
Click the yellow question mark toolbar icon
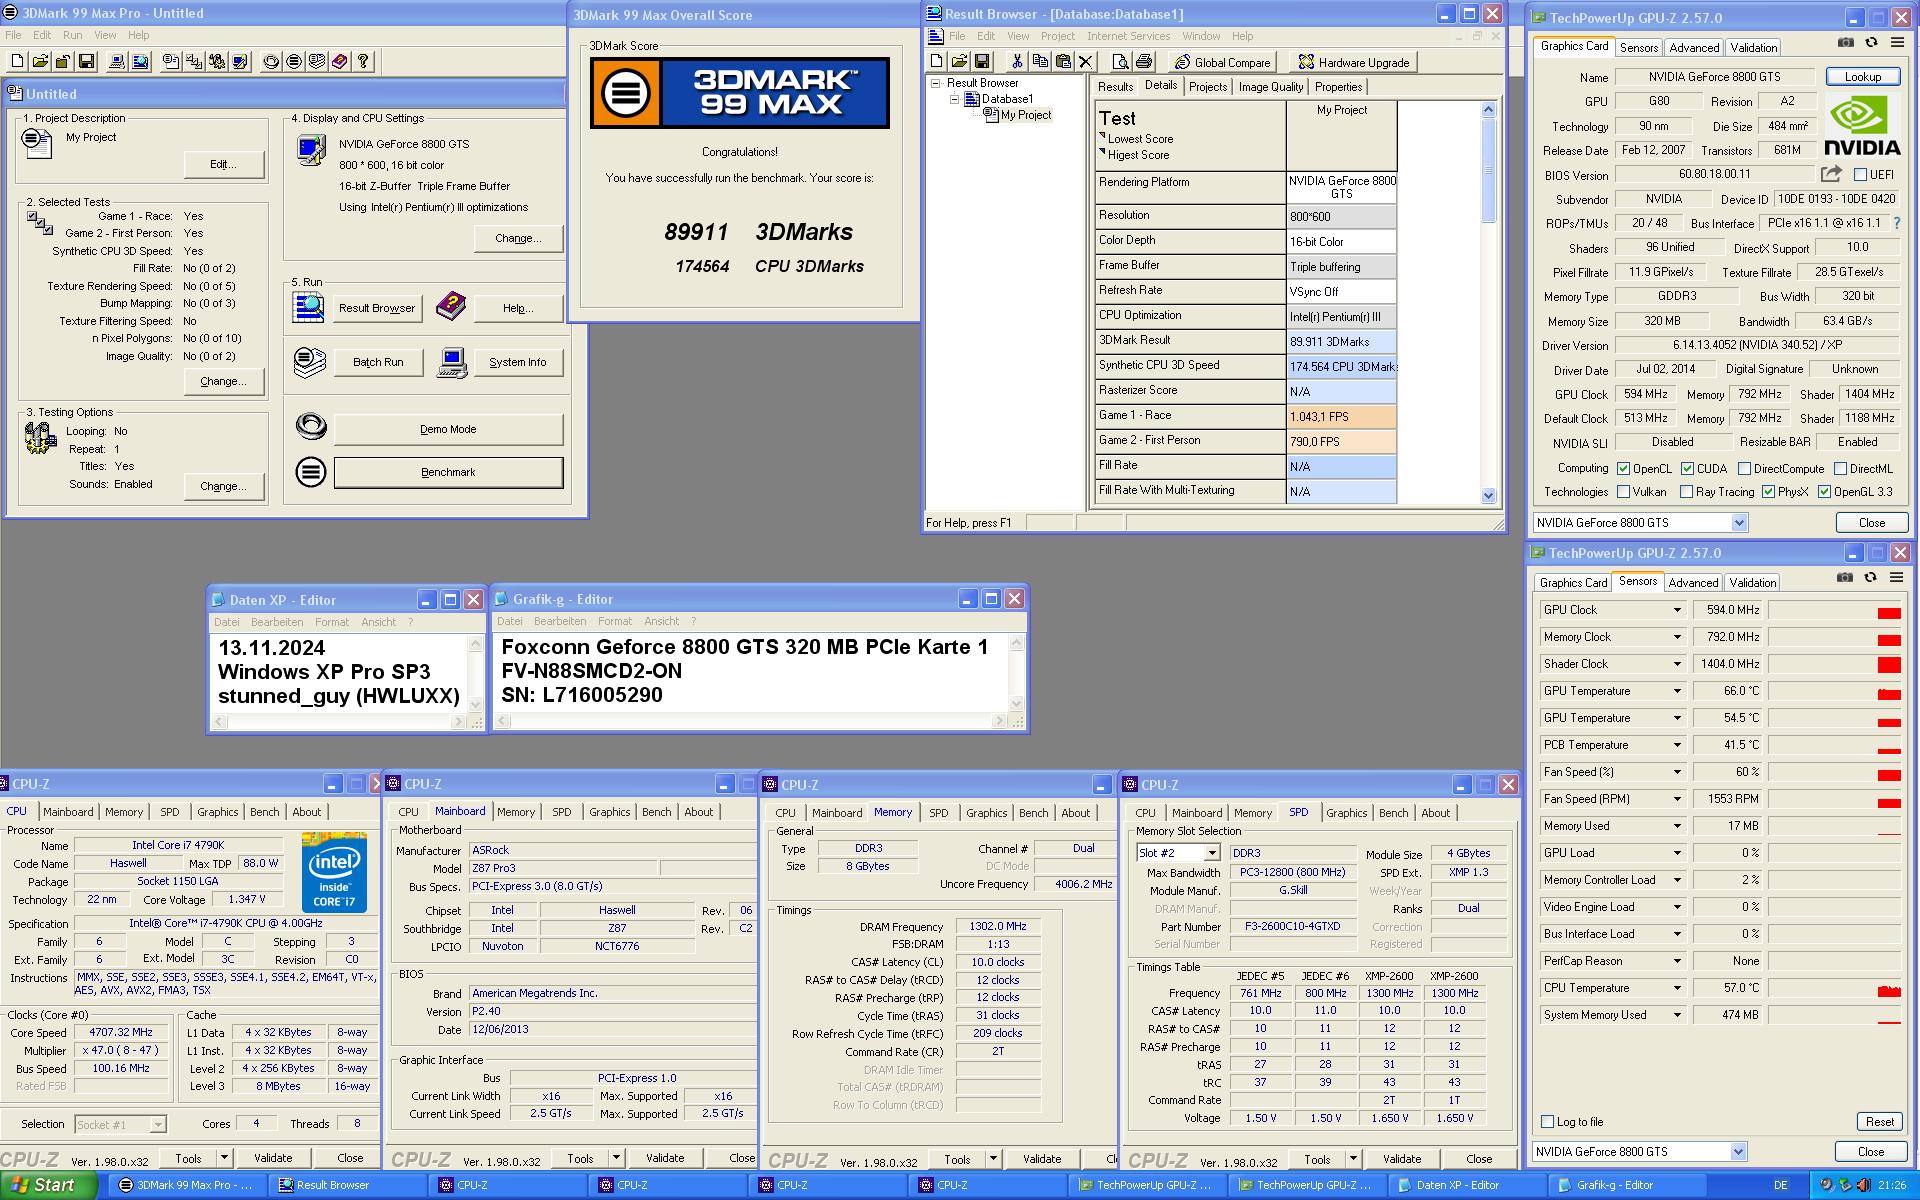[364, 61]
